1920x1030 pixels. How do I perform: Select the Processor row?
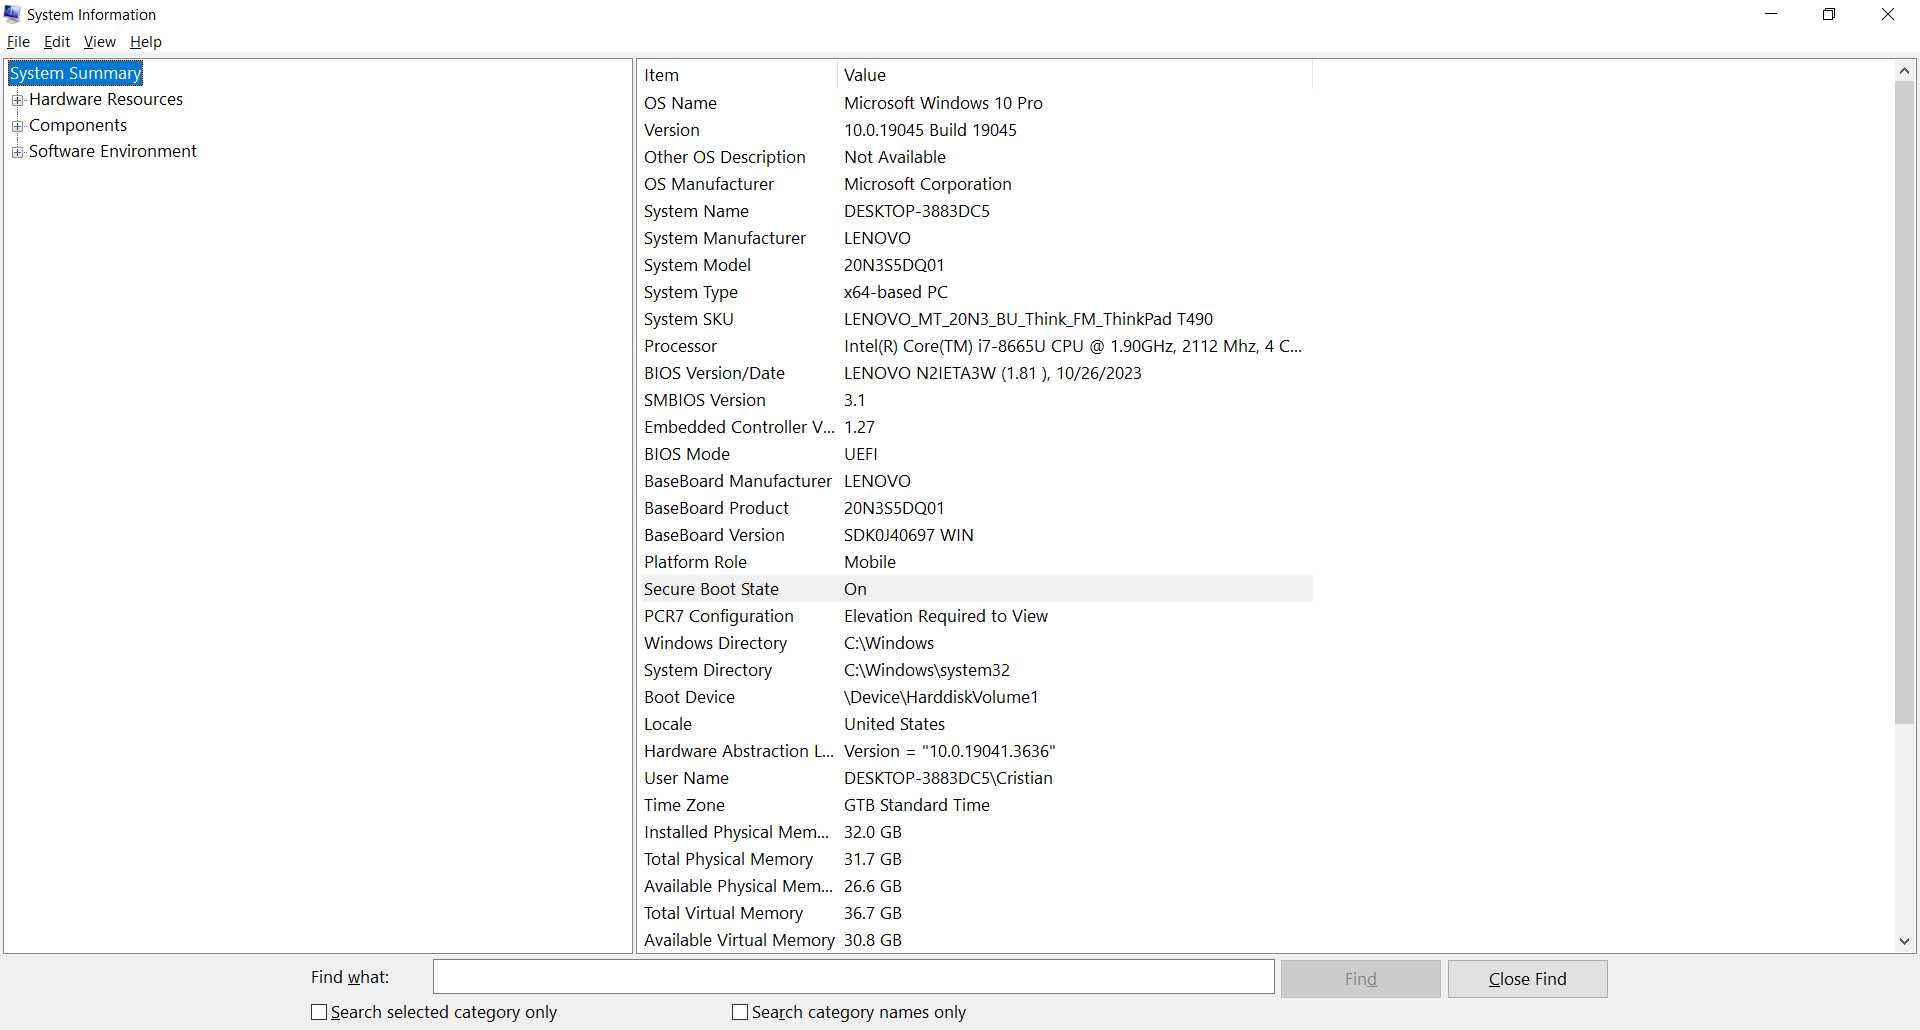click(975, 346)
